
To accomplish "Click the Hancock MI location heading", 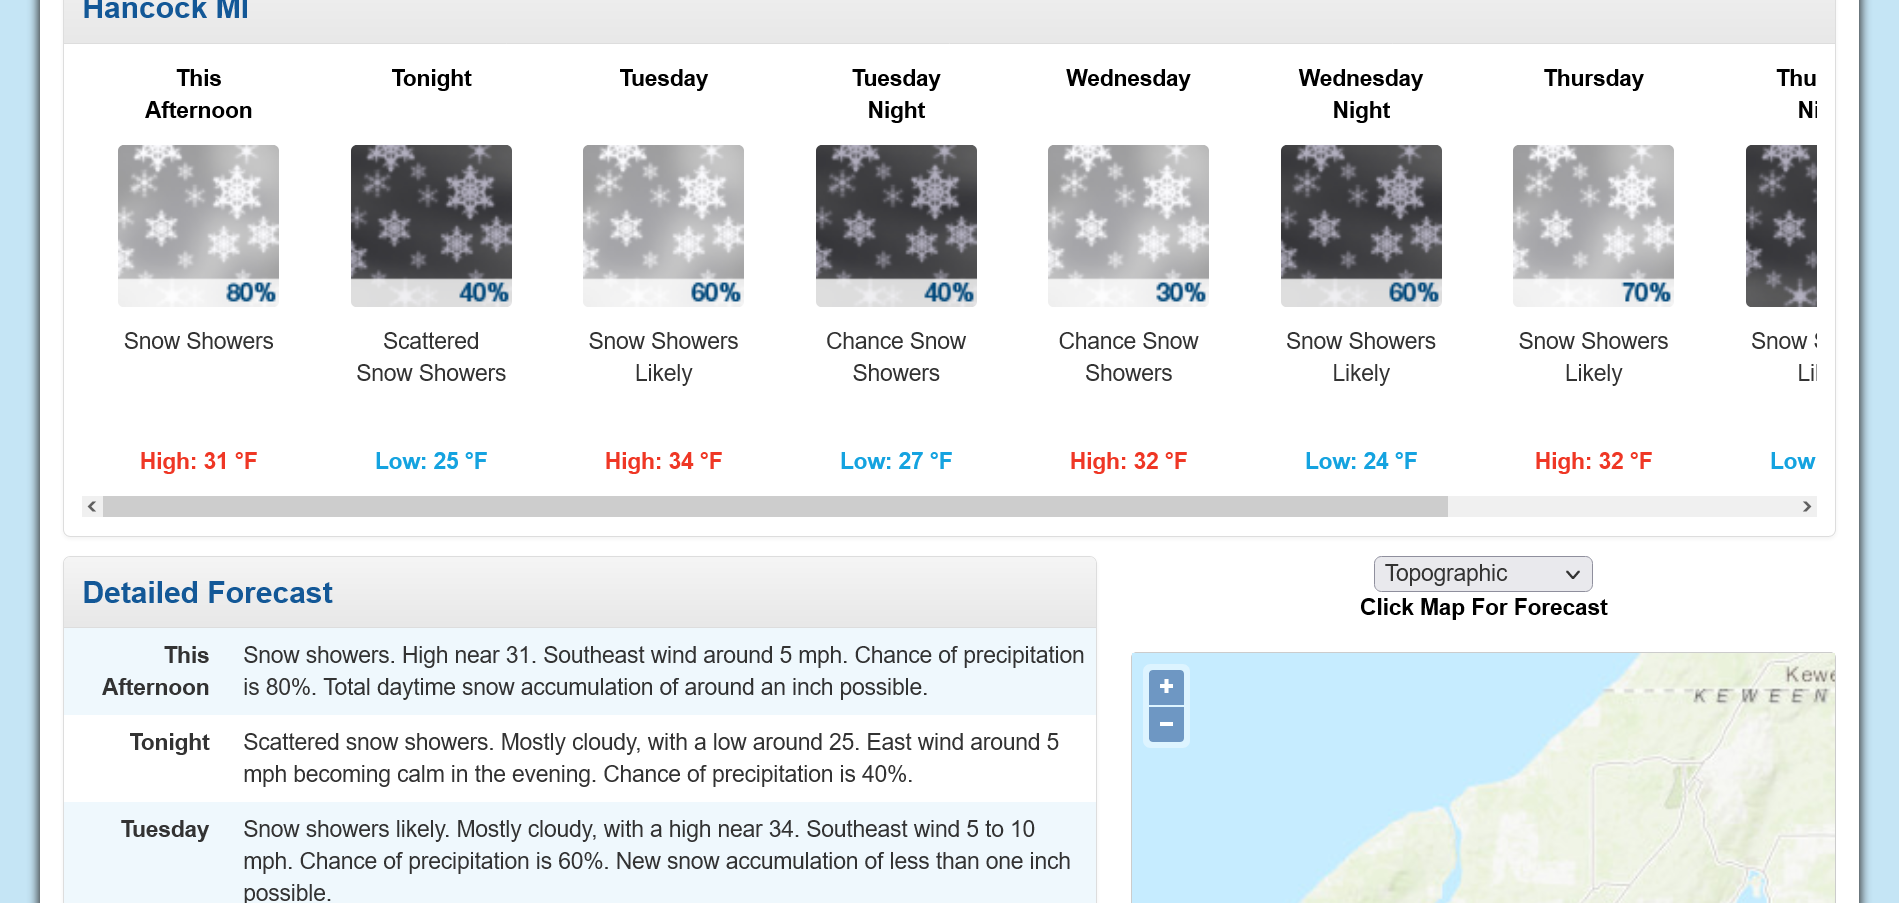I will click(165, 11).
